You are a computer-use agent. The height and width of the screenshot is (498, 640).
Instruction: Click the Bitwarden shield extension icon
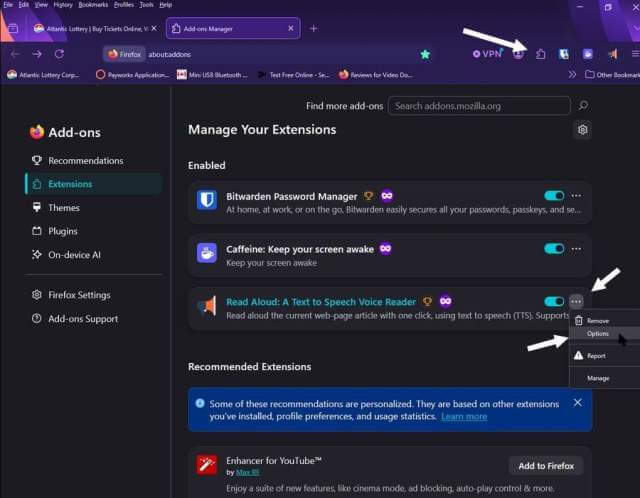coord(207,200)
